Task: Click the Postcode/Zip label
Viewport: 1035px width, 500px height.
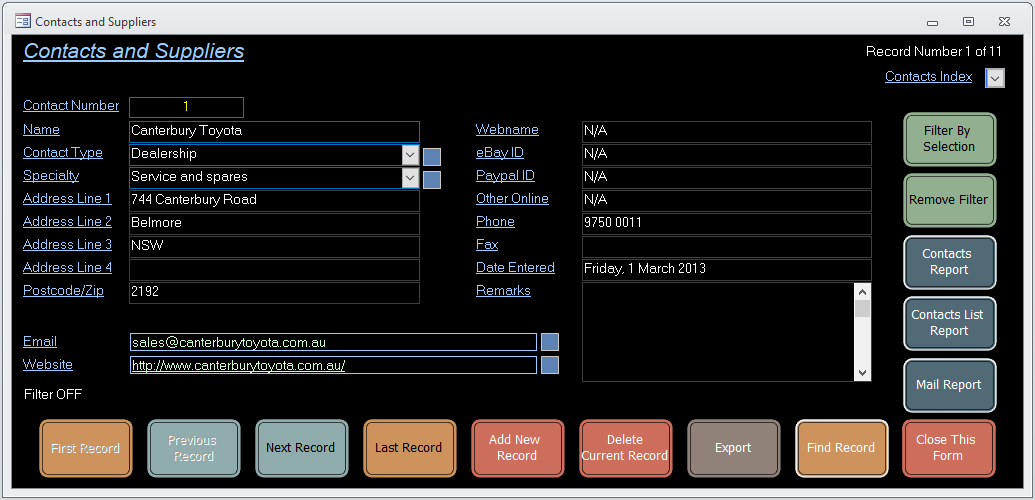Action: 63,291
